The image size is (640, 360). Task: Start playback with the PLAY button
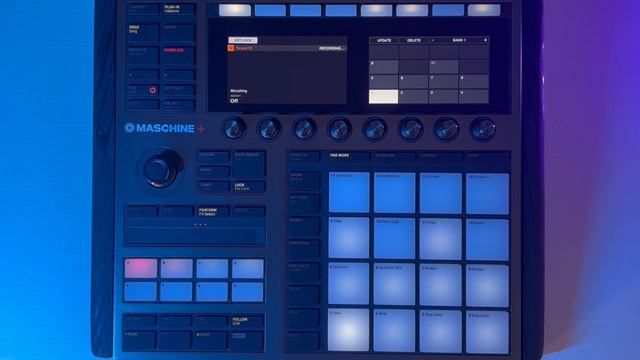point(140,340)
